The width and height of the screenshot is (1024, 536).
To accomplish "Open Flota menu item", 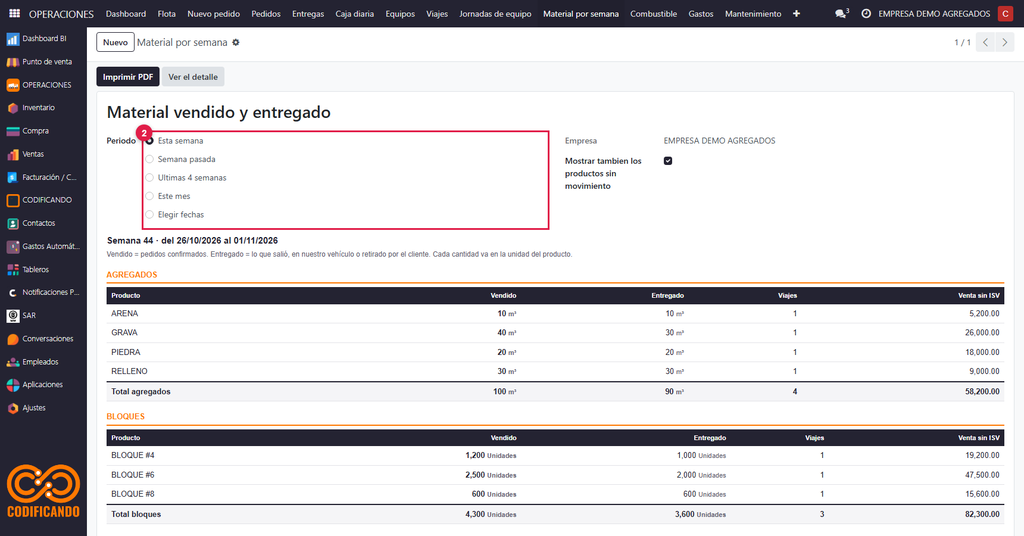I will tap(167, 14).
